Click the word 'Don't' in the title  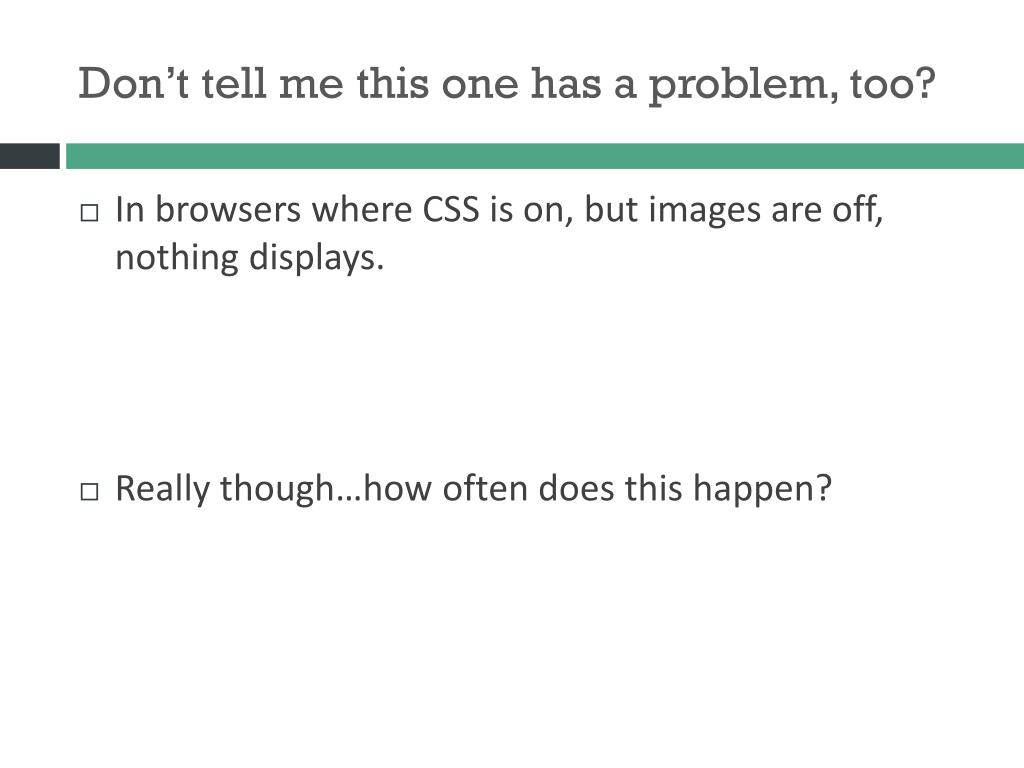click(x=134, y=84)
